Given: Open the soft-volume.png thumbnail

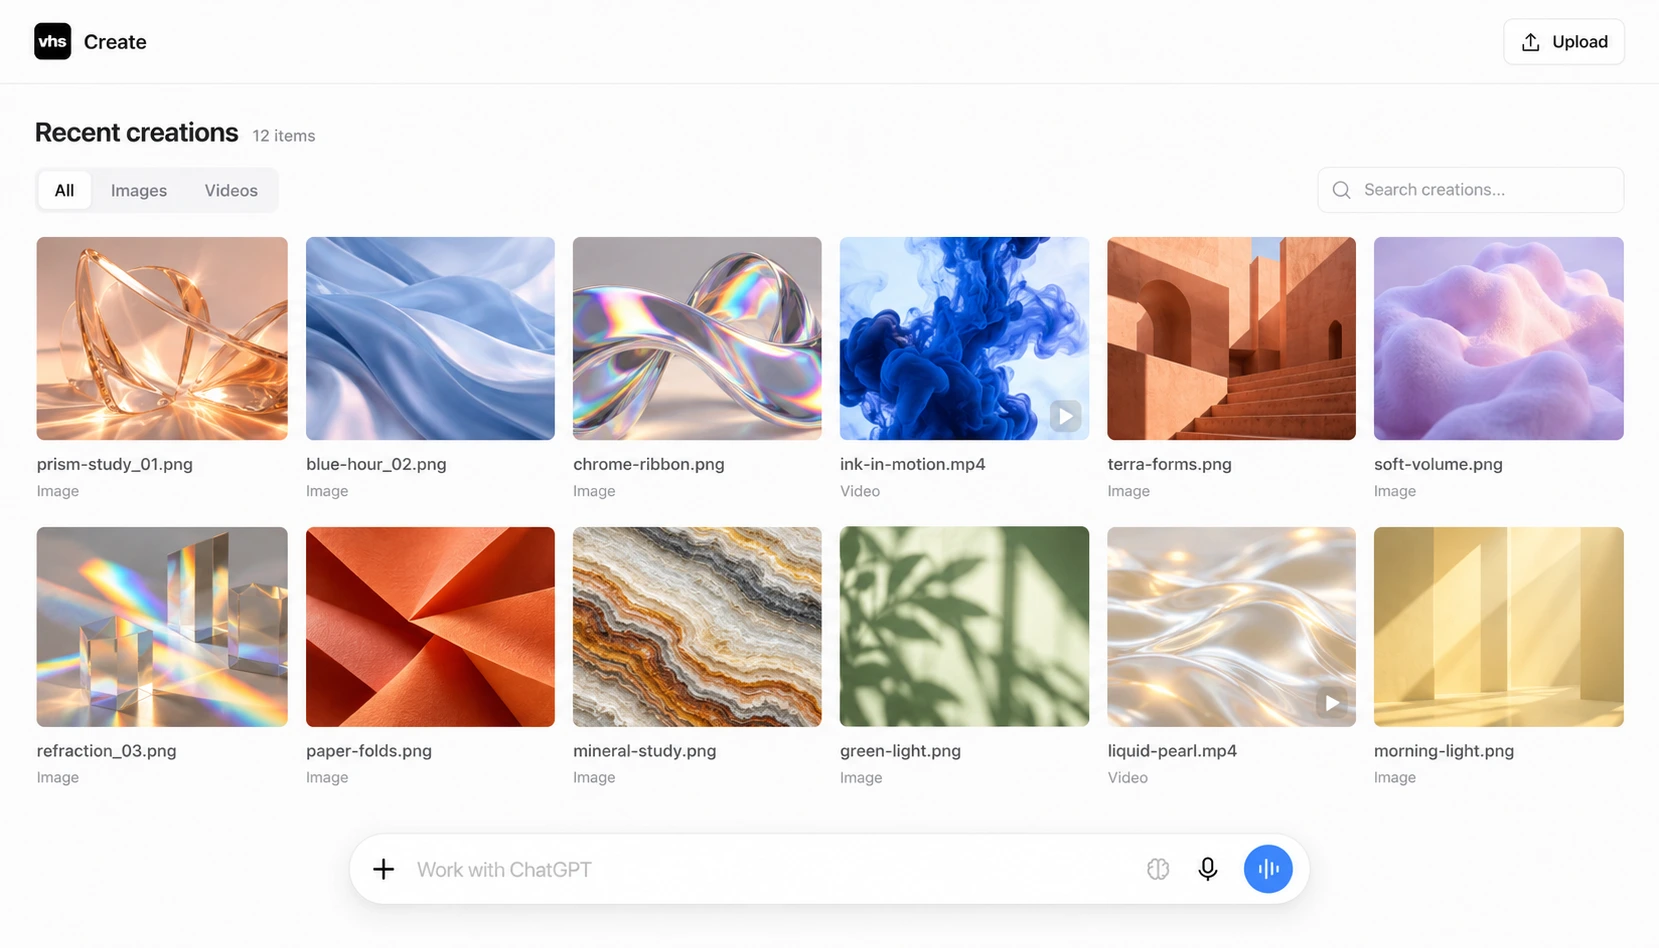Looking at the screenshot, I should pyautogui.click(x=1499, y=338).
